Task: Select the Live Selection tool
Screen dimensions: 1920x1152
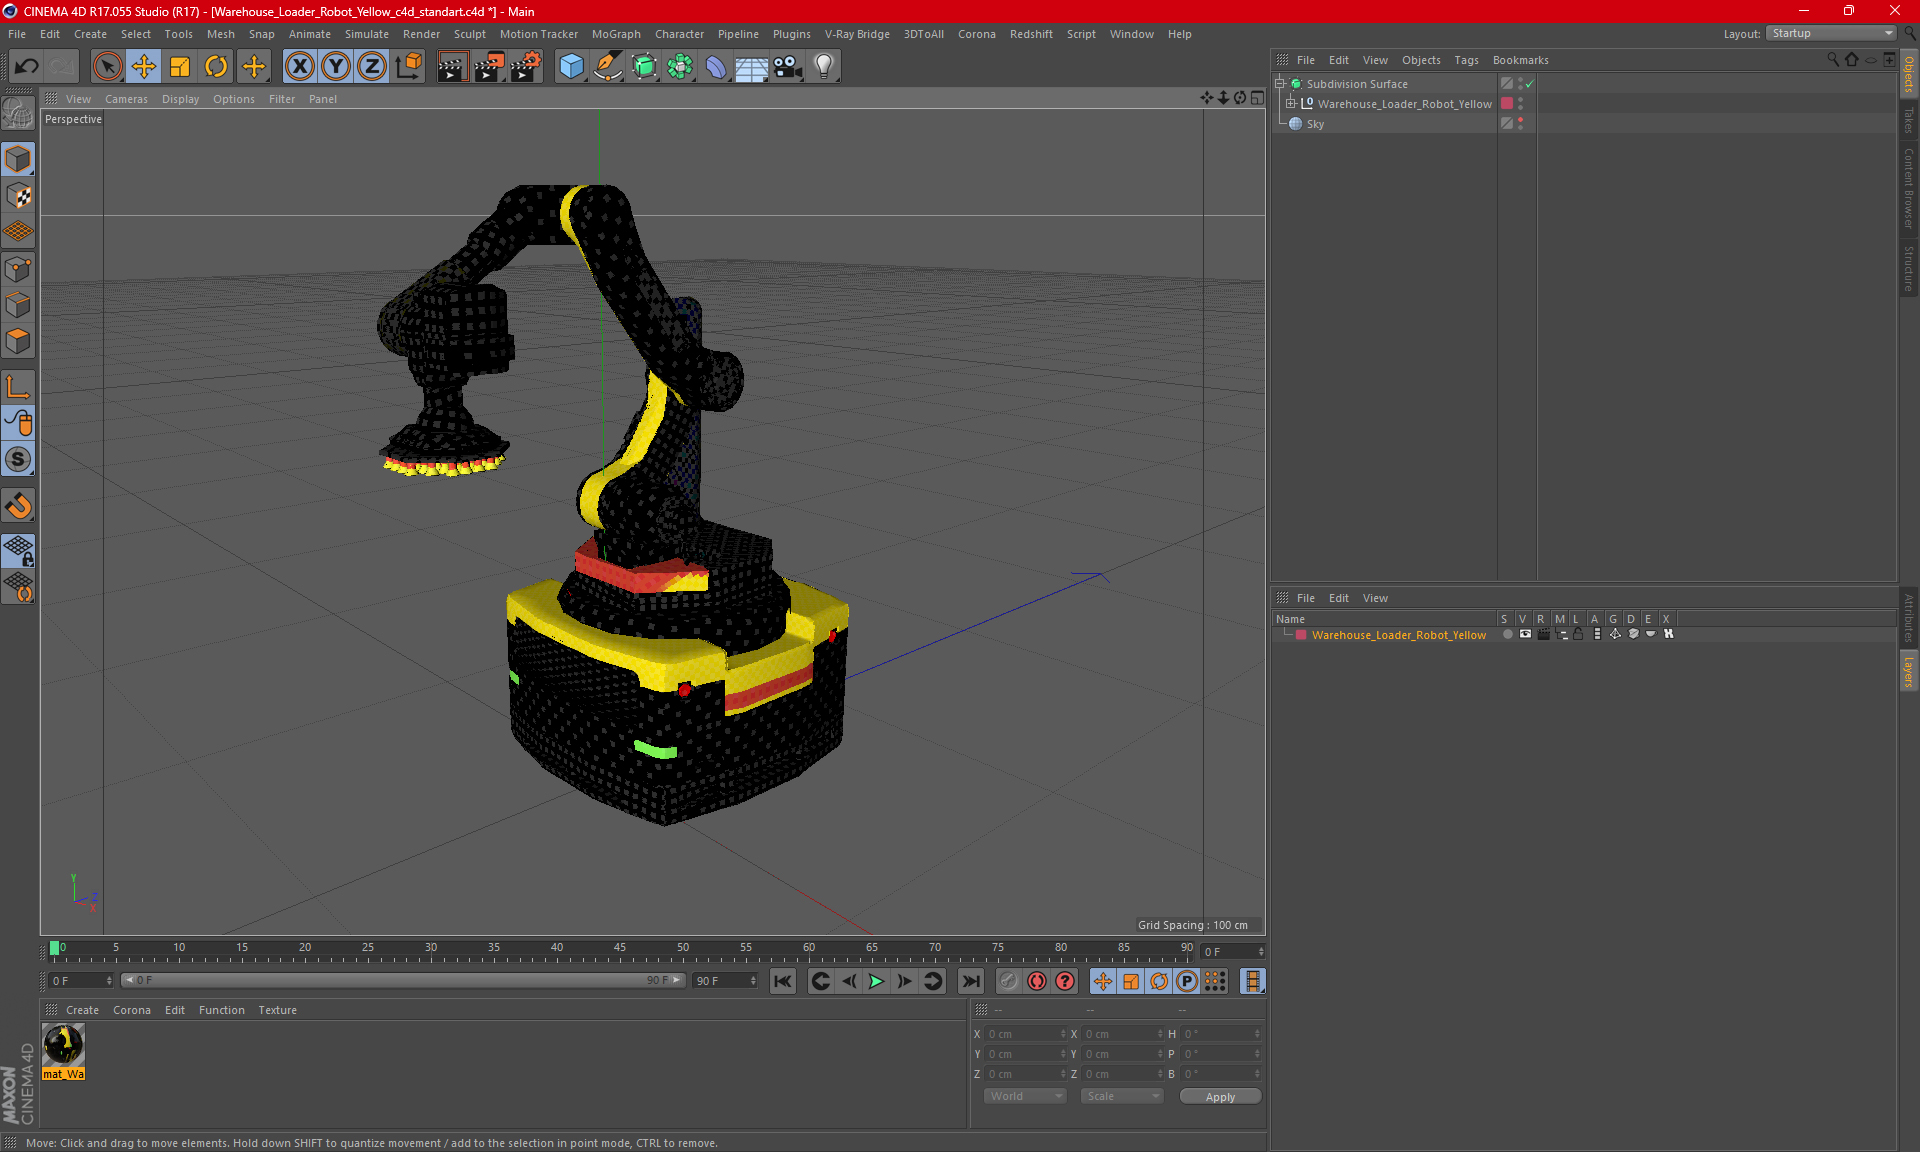Action: (x=107, y=67)
